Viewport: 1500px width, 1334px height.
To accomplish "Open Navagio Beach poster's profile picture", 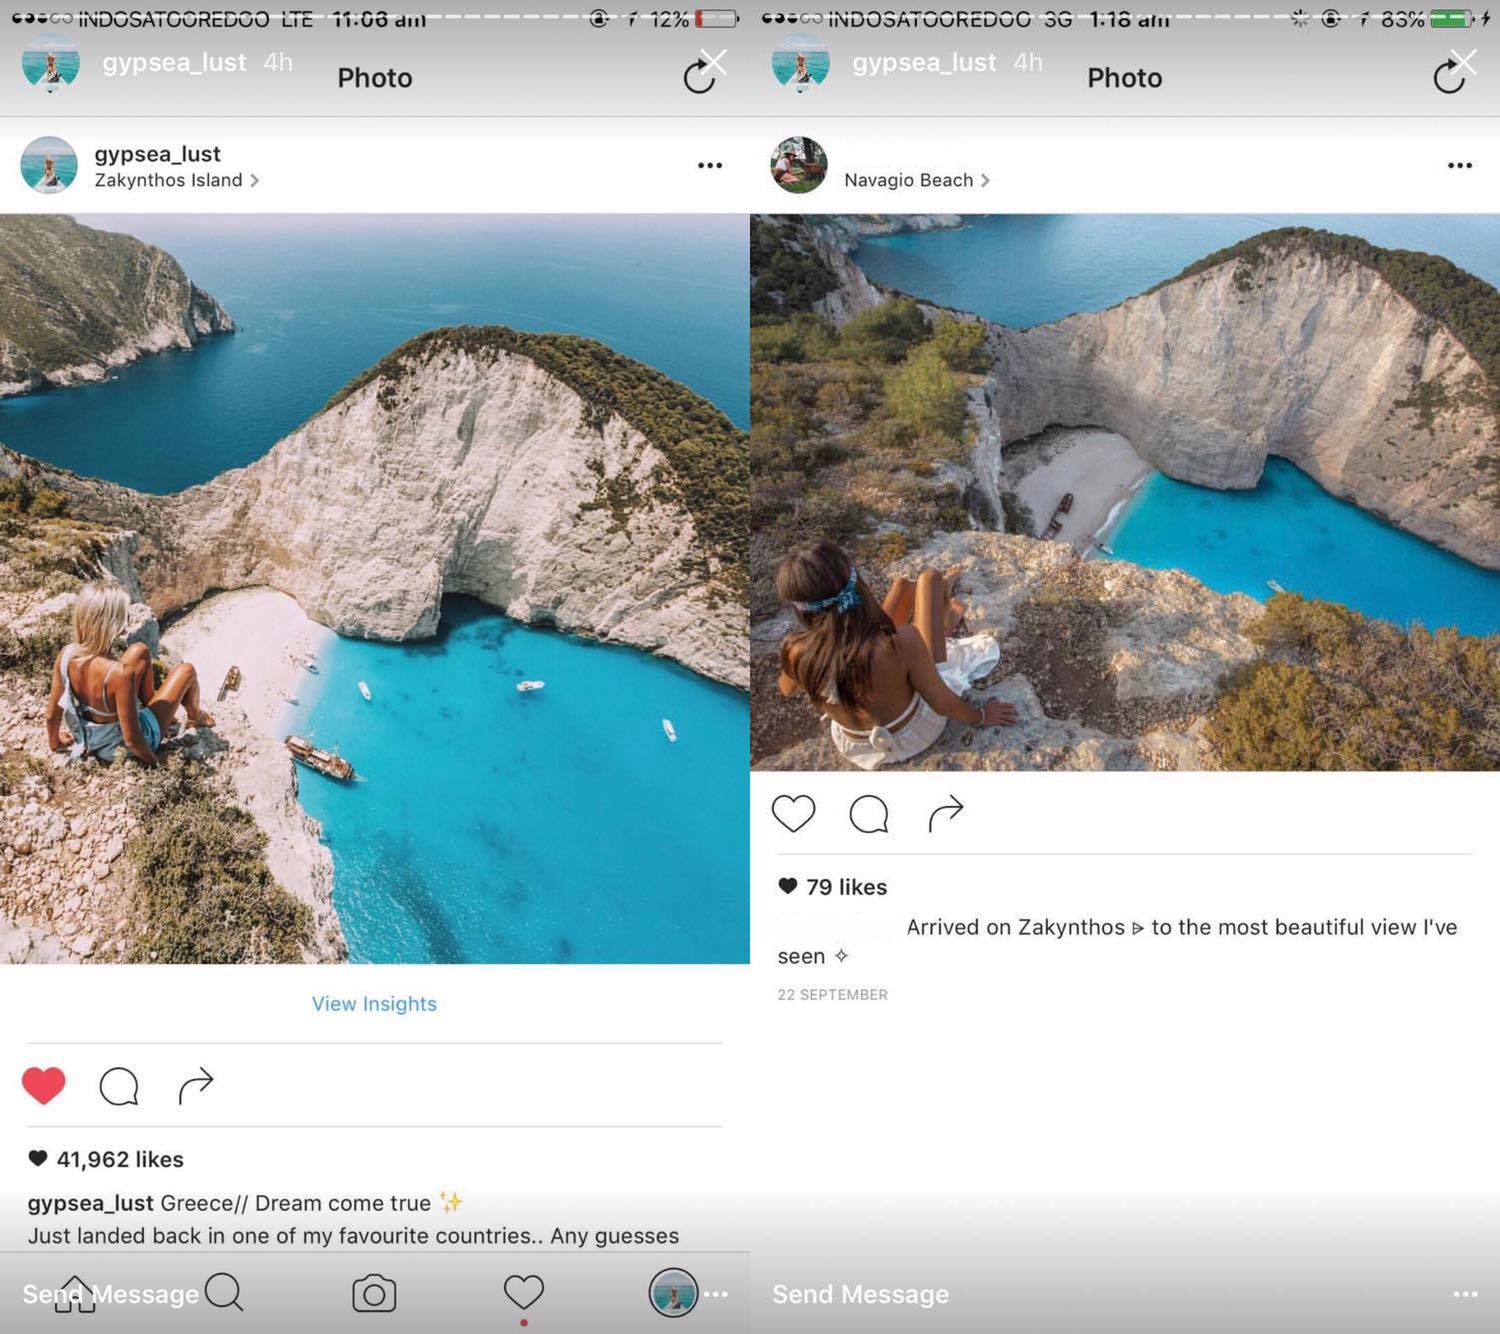I will pyautogui.click(x=799, y=165).
